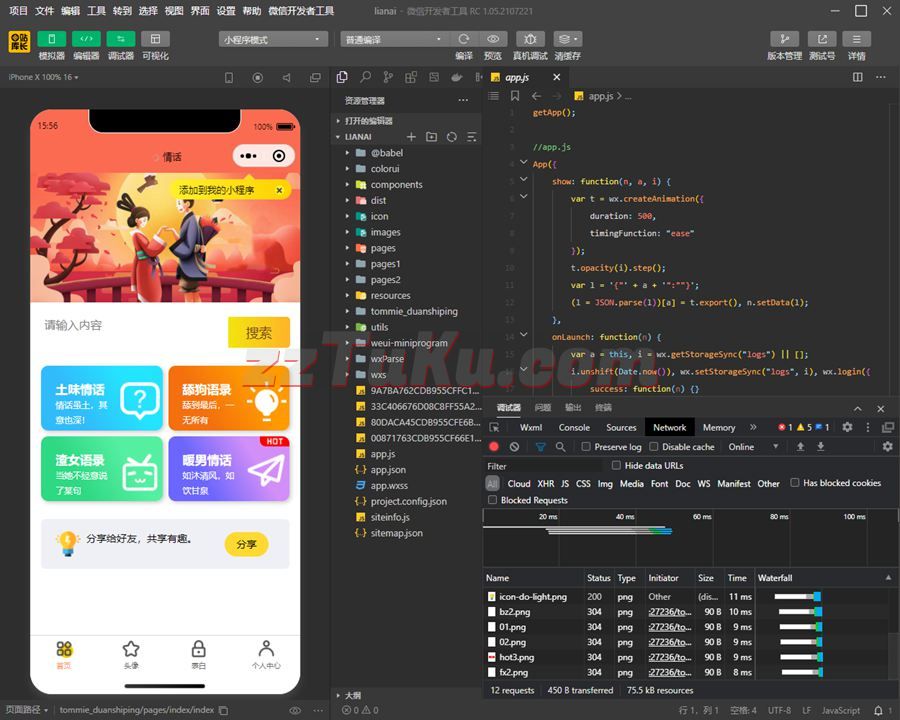
Task: Switch to the Console tab
Action: click(574, 427)
